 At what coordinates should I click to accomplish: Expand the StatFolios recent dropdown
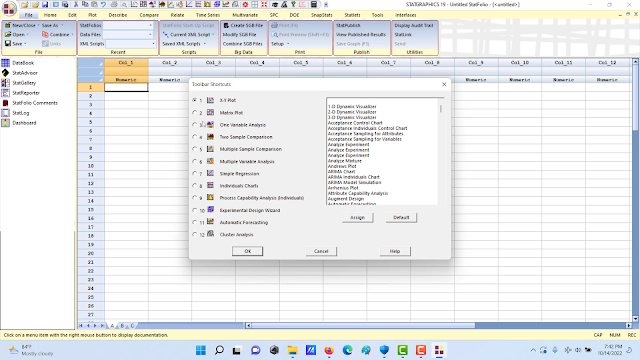click(x=151, y=25)
